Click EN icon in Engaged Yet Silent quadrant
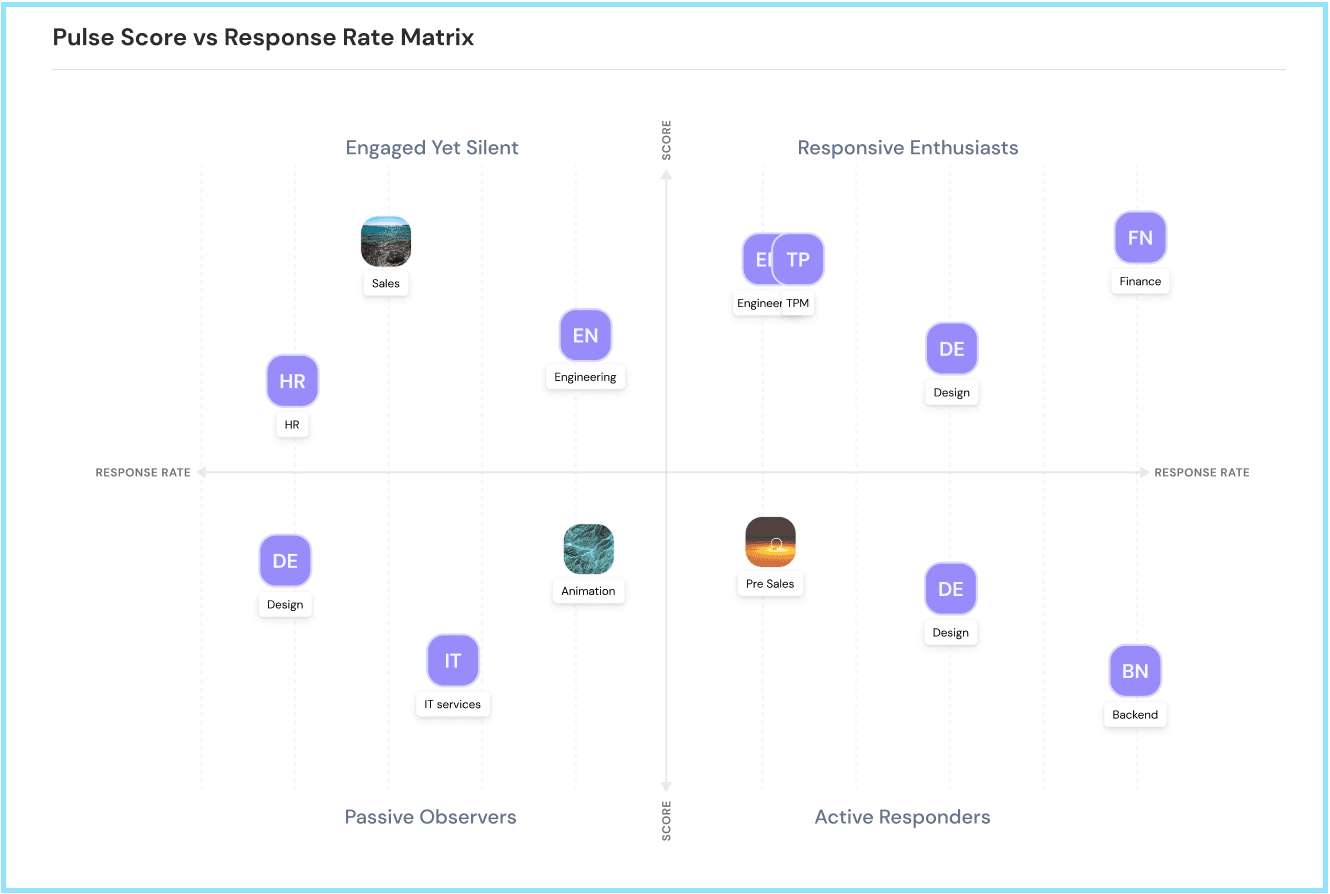1330x894 pixels. 585,335
